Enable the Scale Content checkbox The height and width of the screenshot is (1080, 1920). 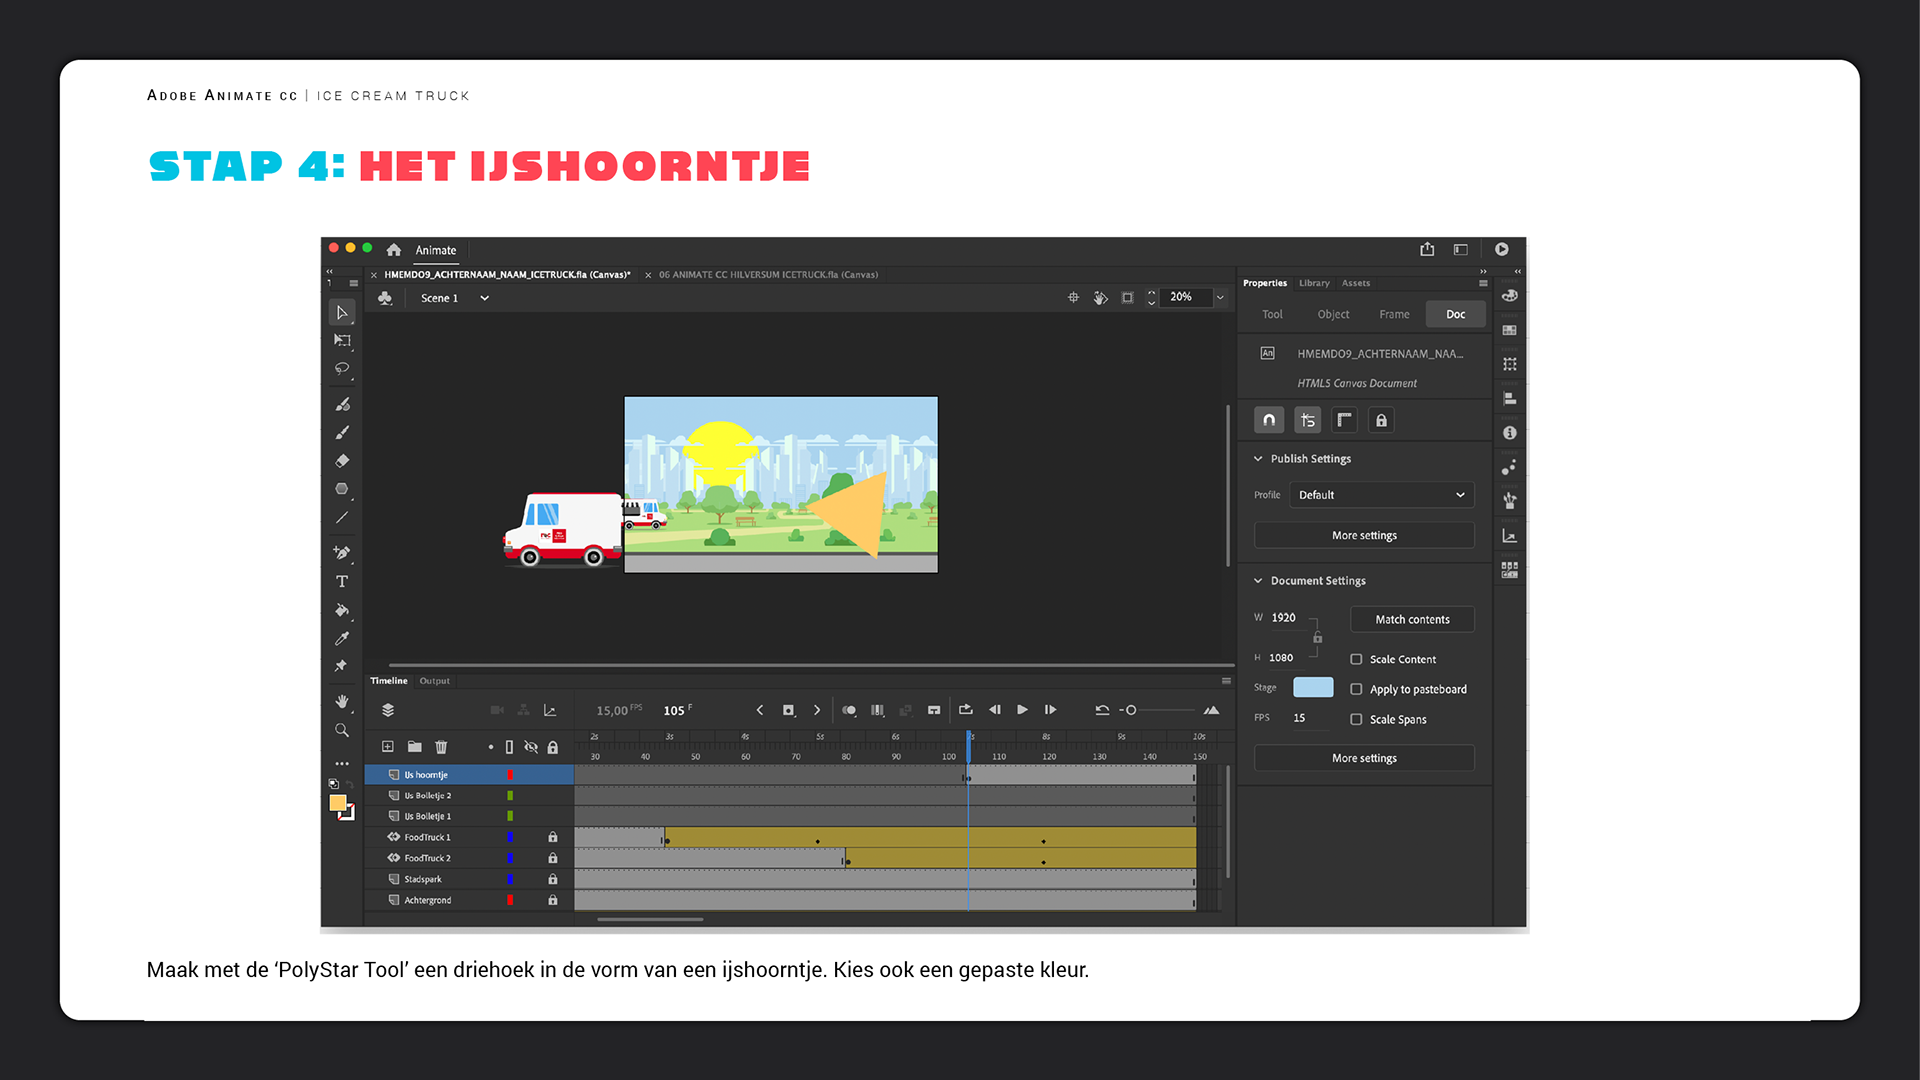coord(1356,659)
